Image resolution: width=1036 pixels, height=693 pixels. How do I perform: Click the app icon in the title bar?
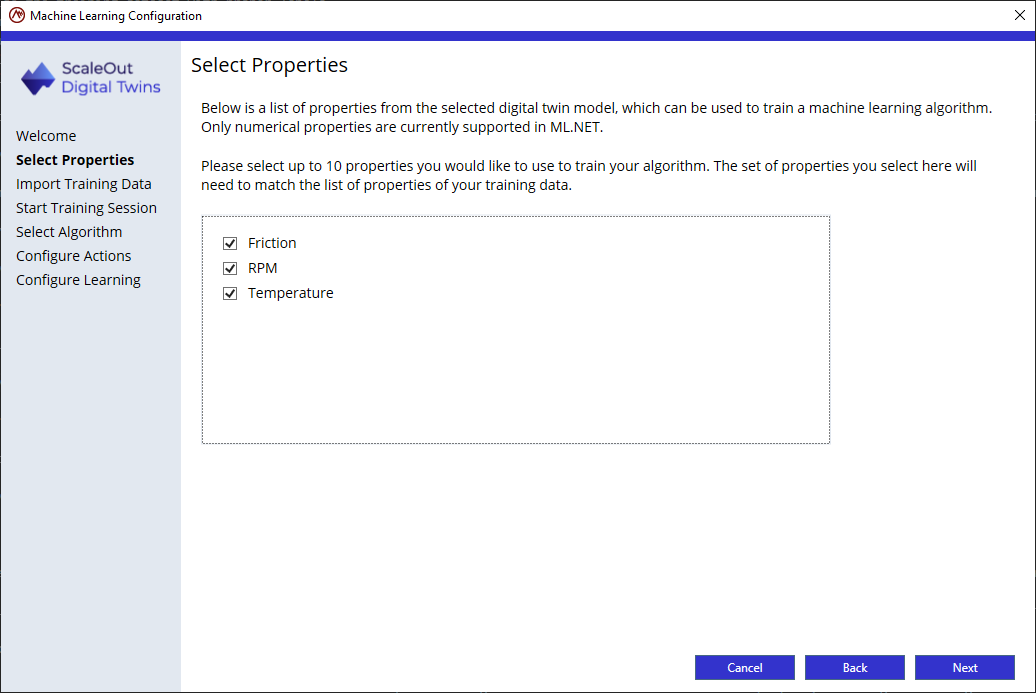17,15
